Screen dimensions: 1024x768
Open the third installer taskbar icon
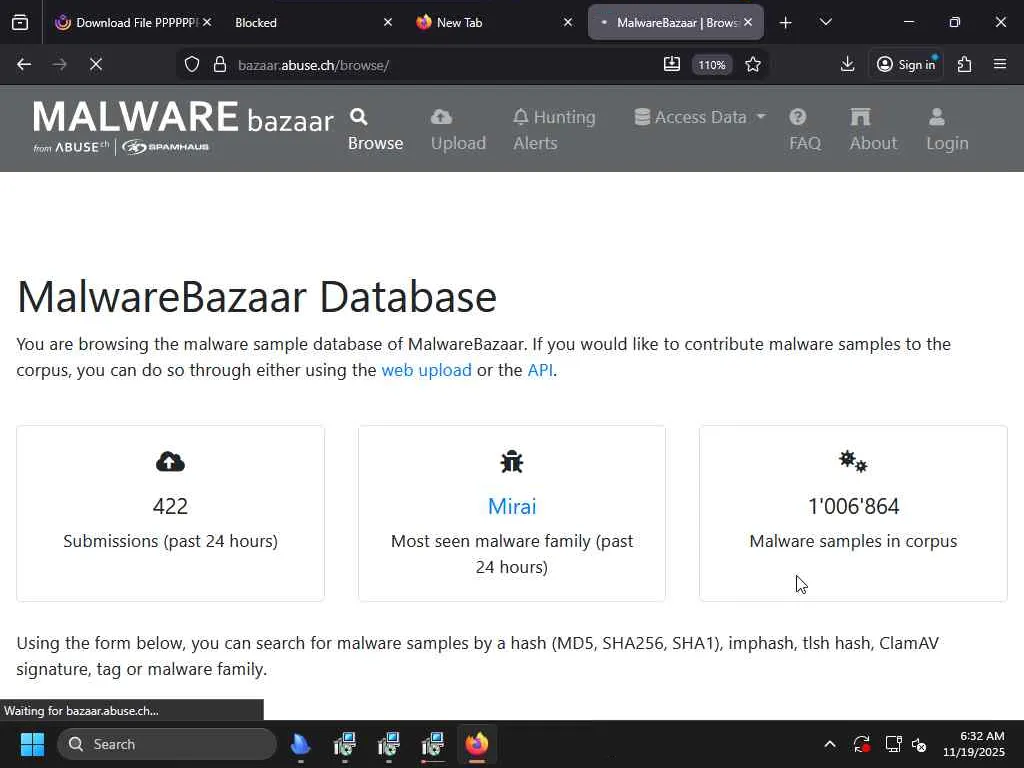click(x=432, y=744)
